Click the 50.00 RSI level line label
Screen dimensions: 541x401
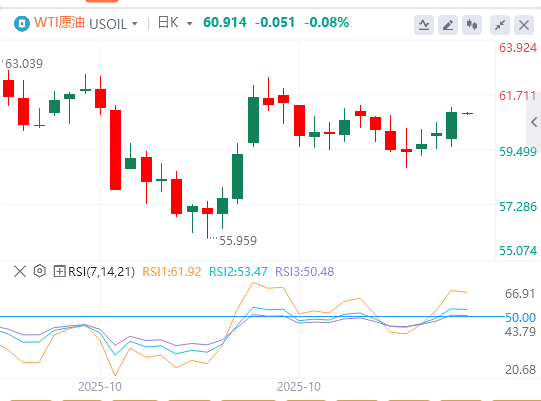(x=520, y=317)
